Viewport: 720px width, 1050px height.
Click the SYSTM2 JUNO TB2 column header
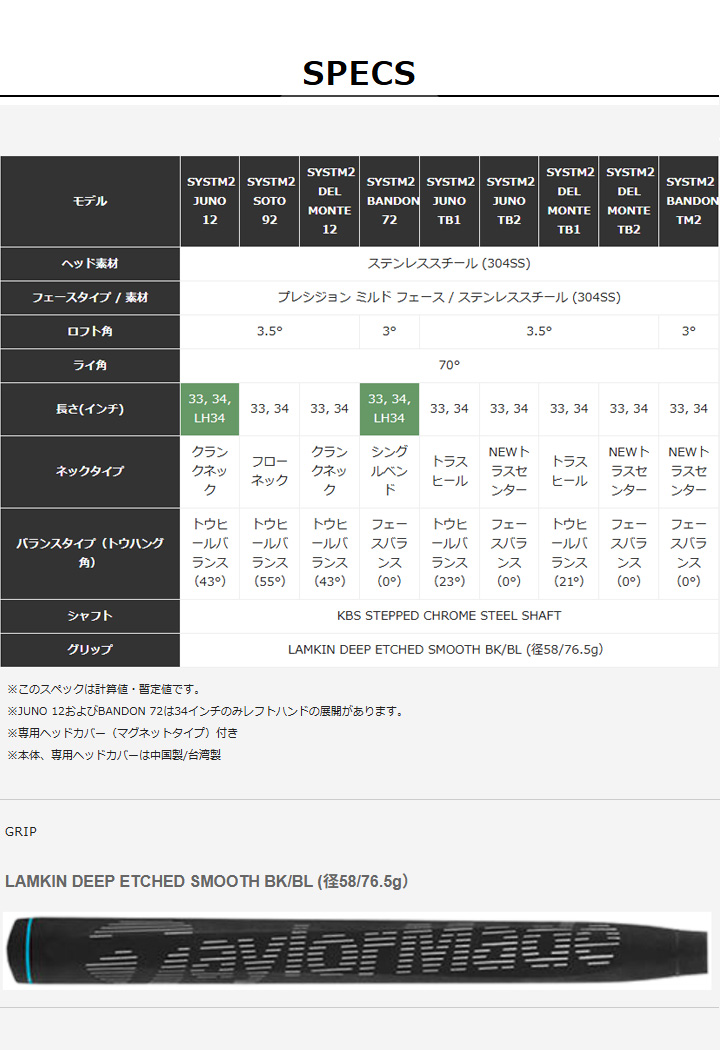click(x=509, y=201)
